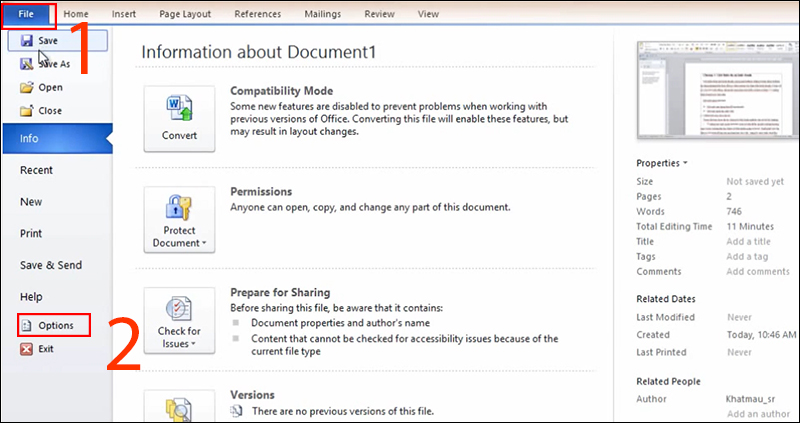Image resolution: width=800 pixels, height=423 pixels.
Task: Click the Save disk icon
Action: pyautogui.click(x=26, y=42)
